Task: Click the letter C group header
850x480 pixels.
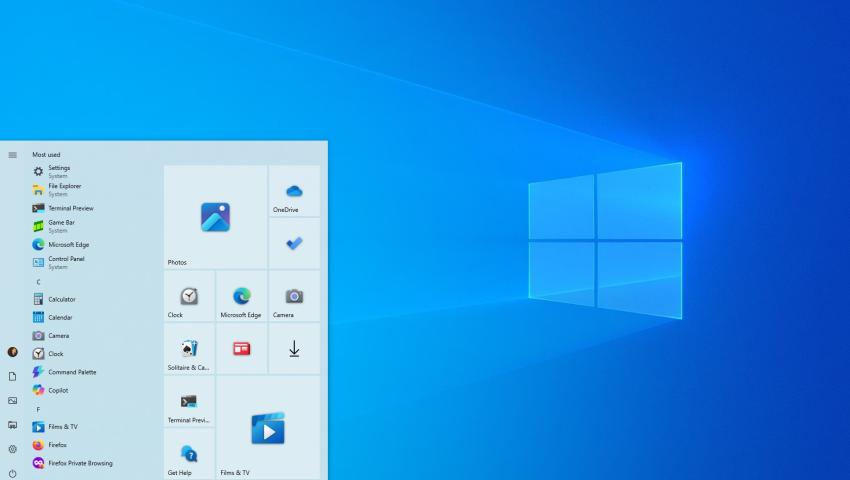Action: (x=38, y=282)
